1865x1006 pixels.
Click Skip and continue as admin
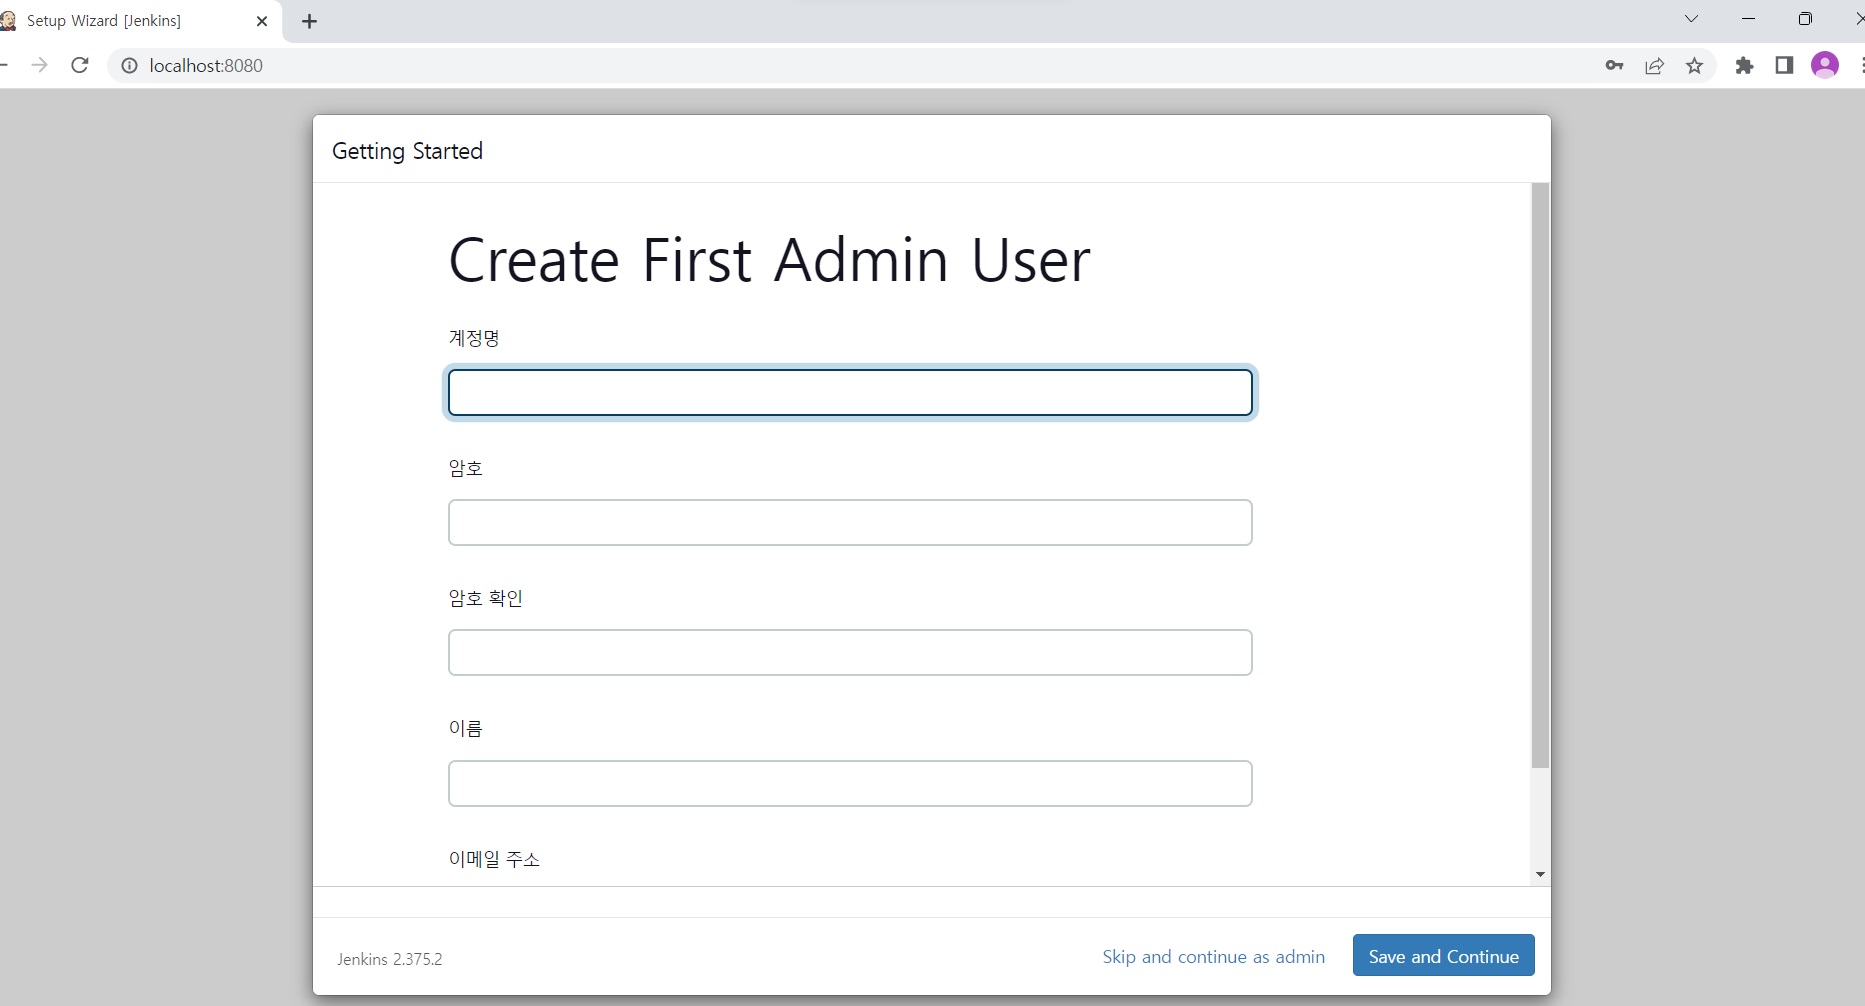[1213, 957]
